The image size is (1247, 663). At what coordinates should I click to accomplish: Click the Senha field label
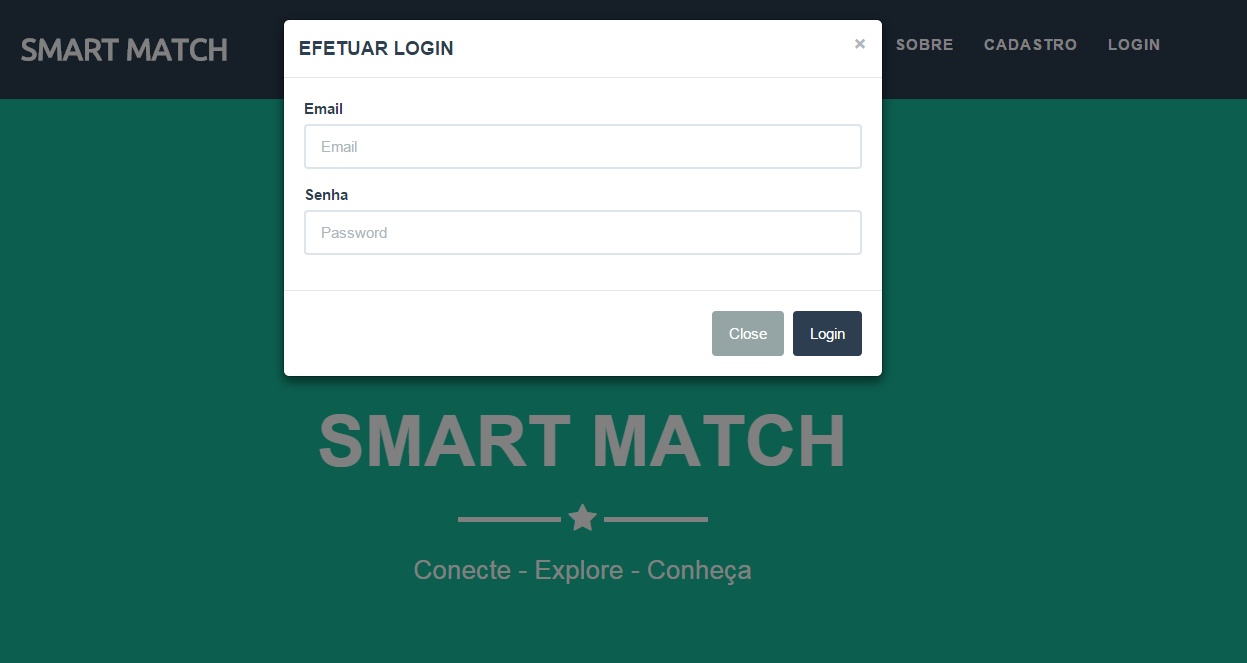pos(326,195)
